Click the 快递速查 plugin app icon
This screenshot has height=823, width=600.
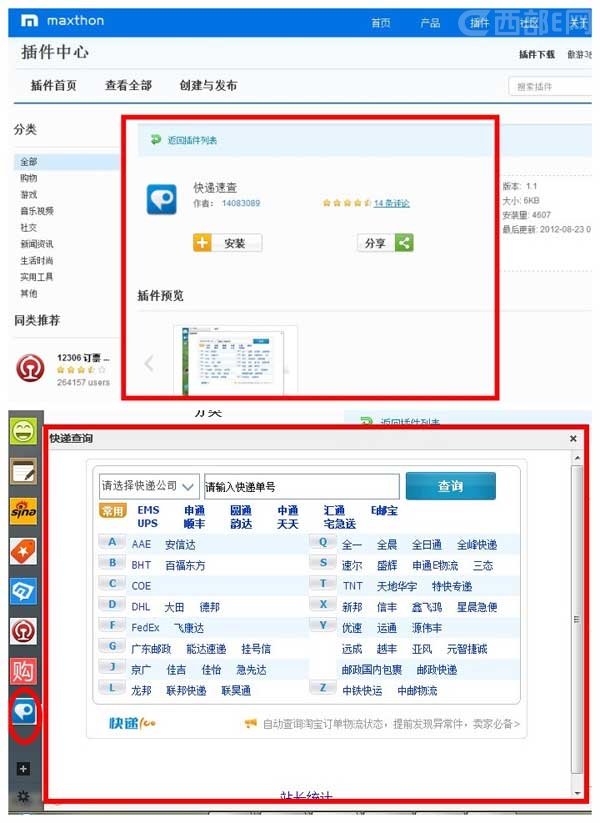[x=162, y=199]
